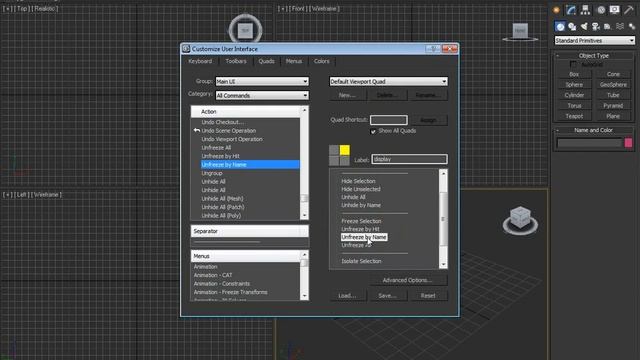
Task: Open the Modify command panel tab icon
Action: click(571, 10)
